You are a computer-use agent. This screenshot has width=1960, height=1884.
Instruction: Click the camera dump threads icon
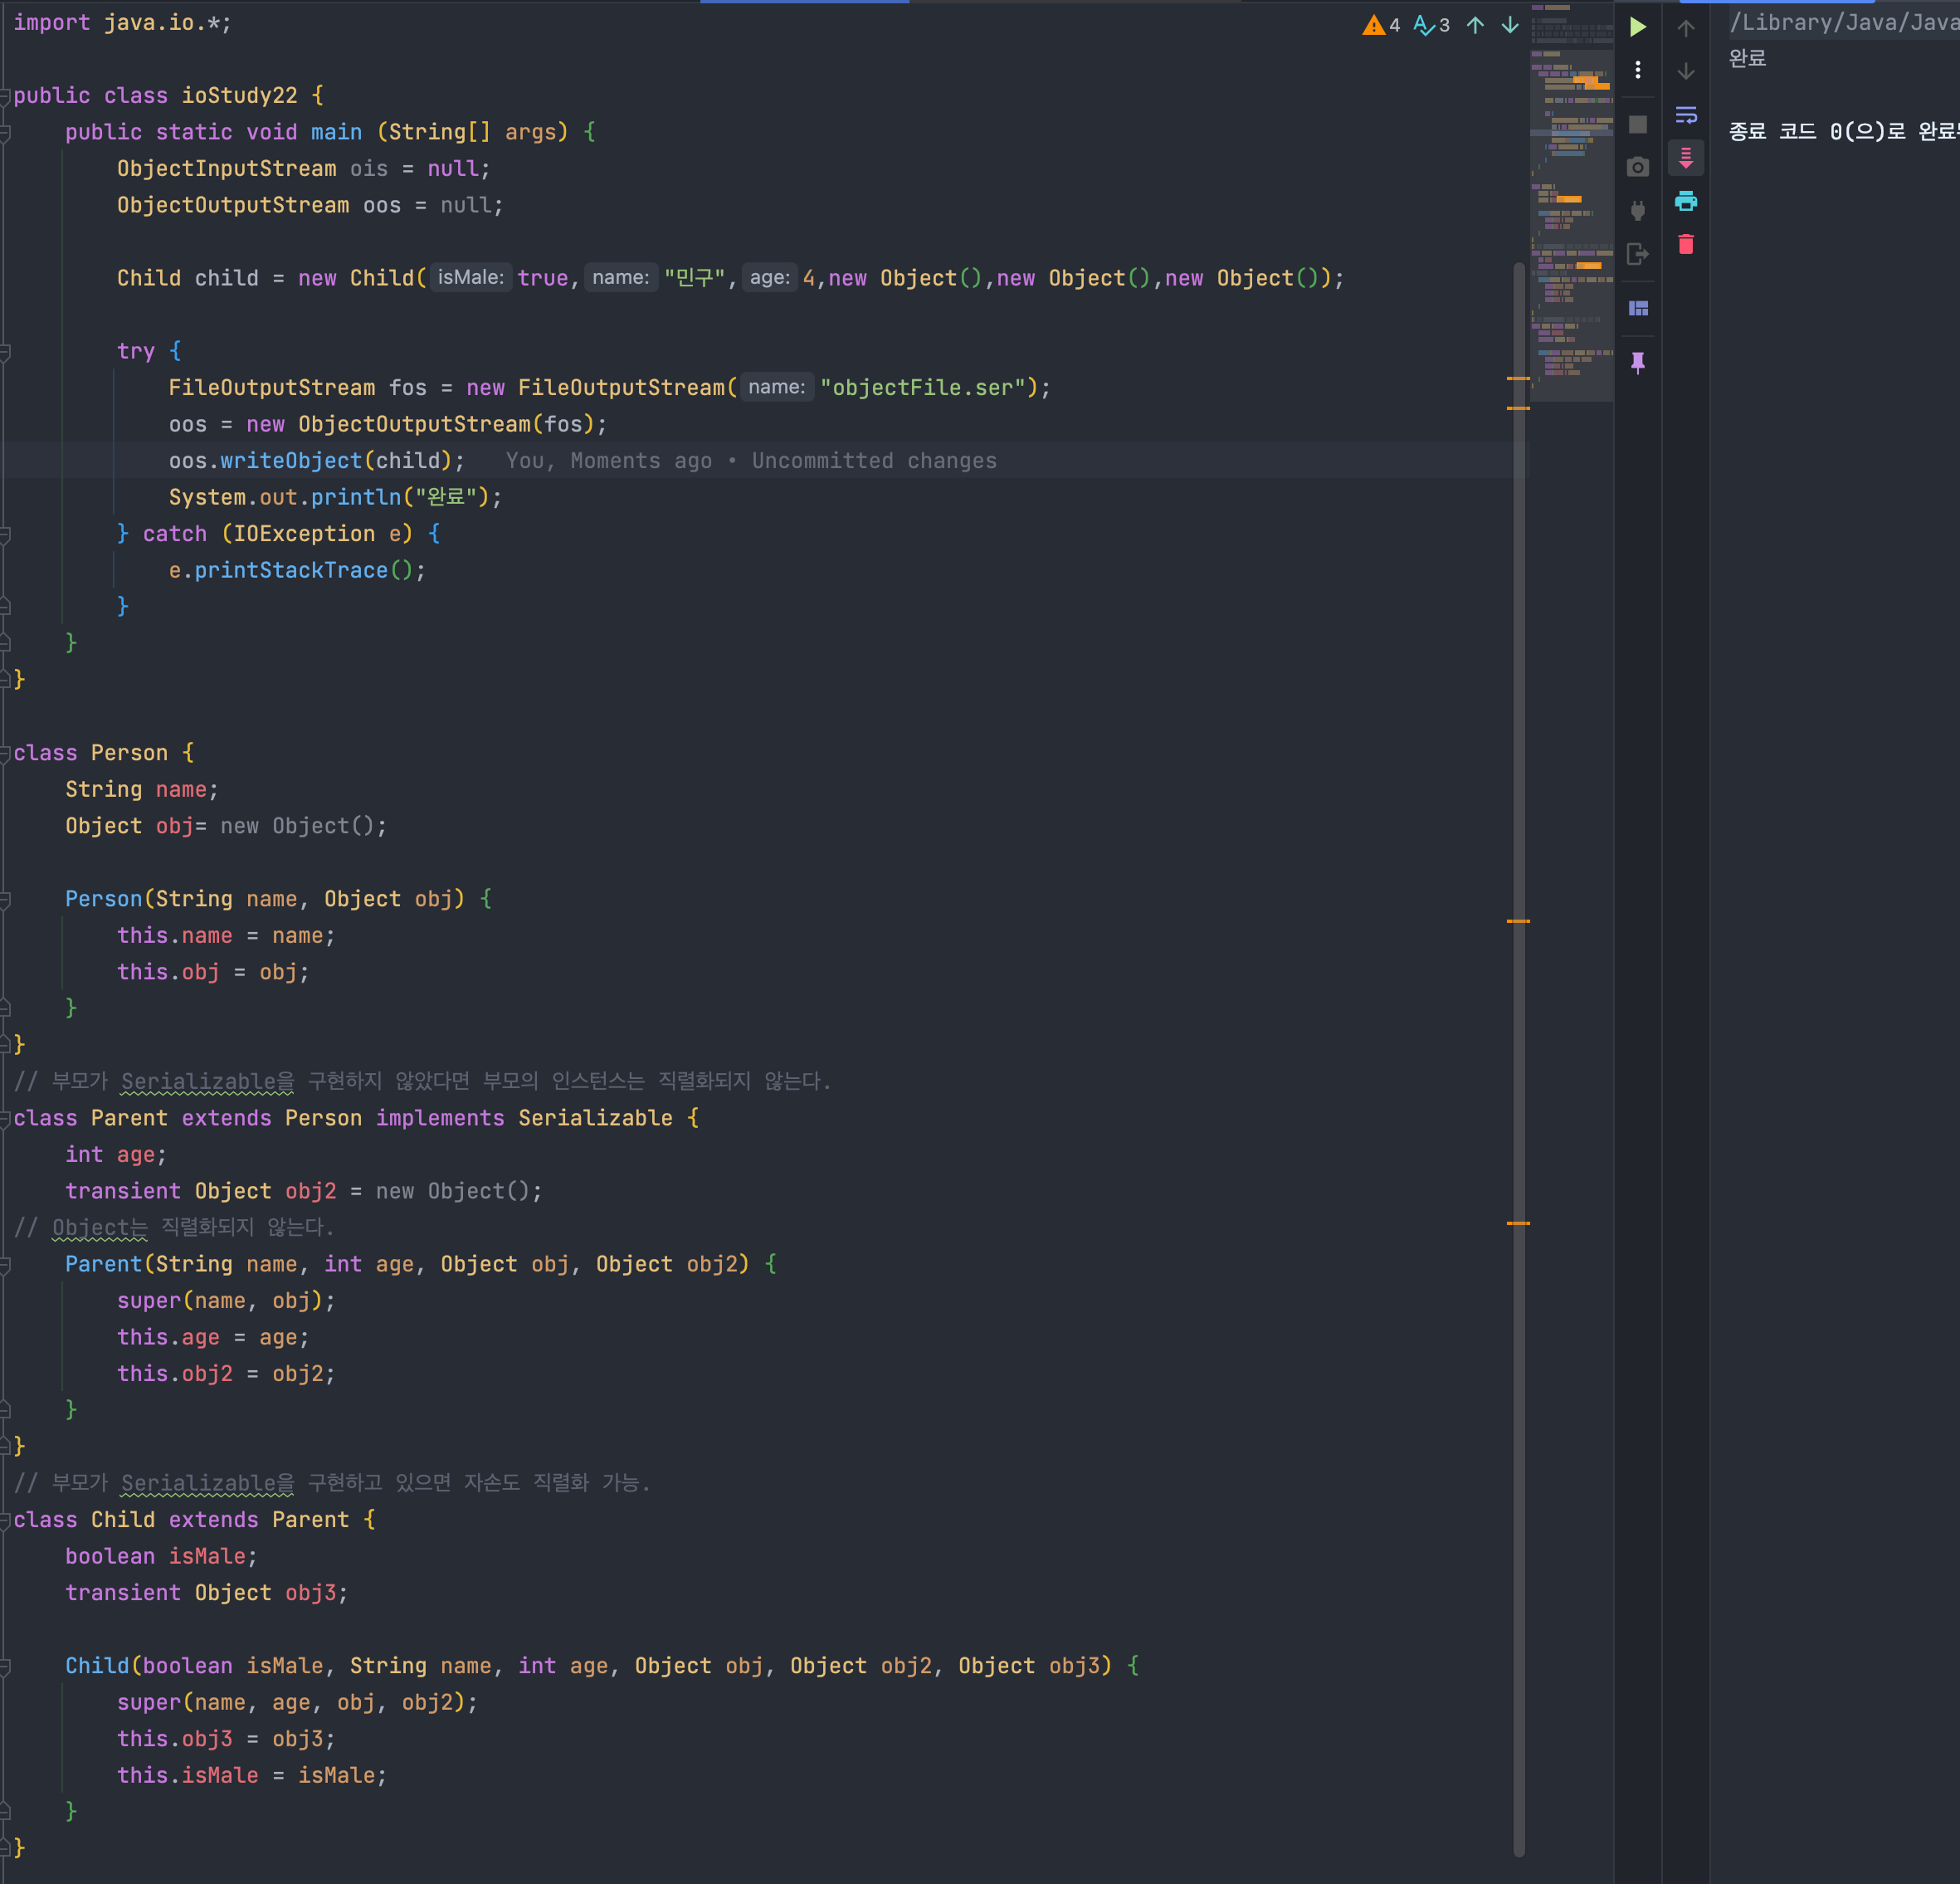click(x=1637, y=167)
